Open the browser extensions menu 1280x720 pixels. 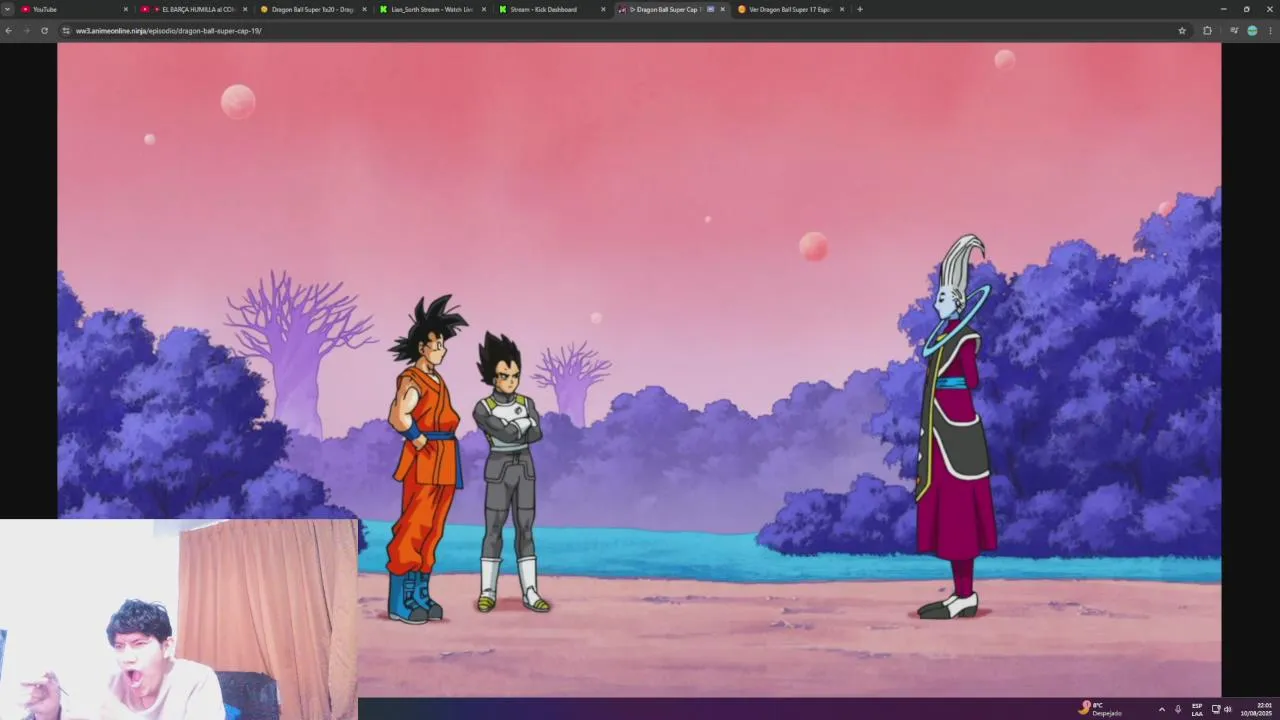1207,30
